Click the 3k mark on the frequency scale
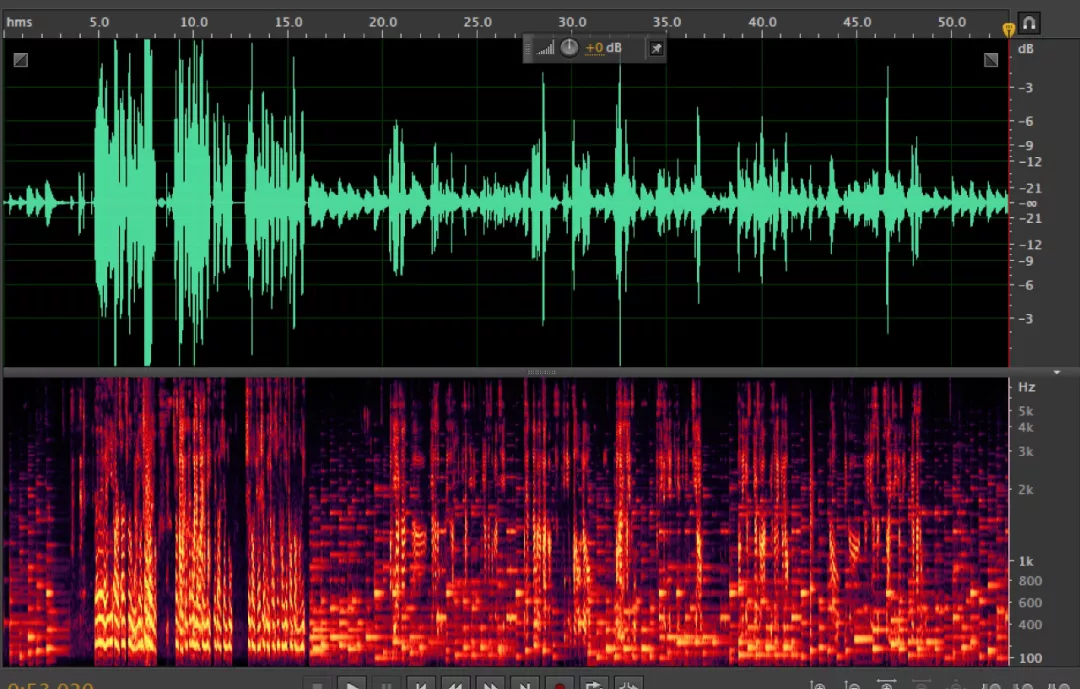 (1026, 452)
